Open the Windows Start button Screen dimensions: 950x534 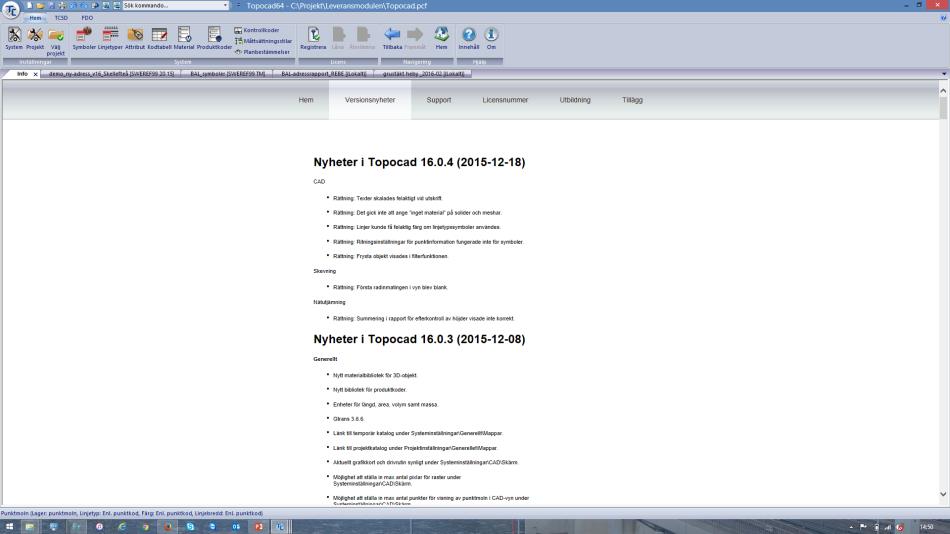click(9, 527)
